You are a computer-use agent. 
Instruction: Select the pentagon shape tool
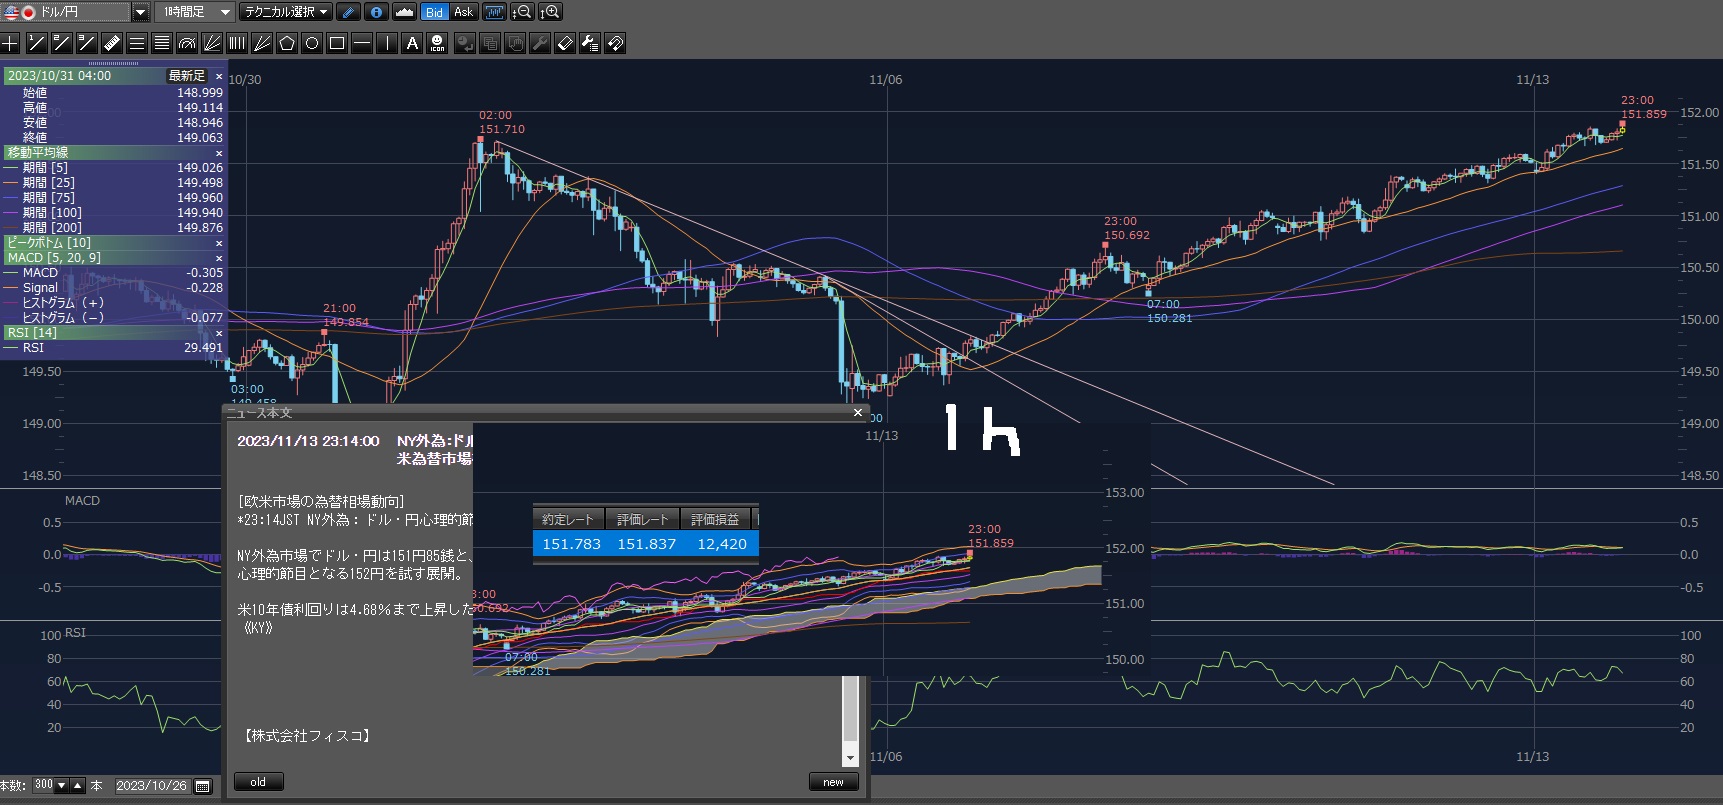tap(287, 43)
